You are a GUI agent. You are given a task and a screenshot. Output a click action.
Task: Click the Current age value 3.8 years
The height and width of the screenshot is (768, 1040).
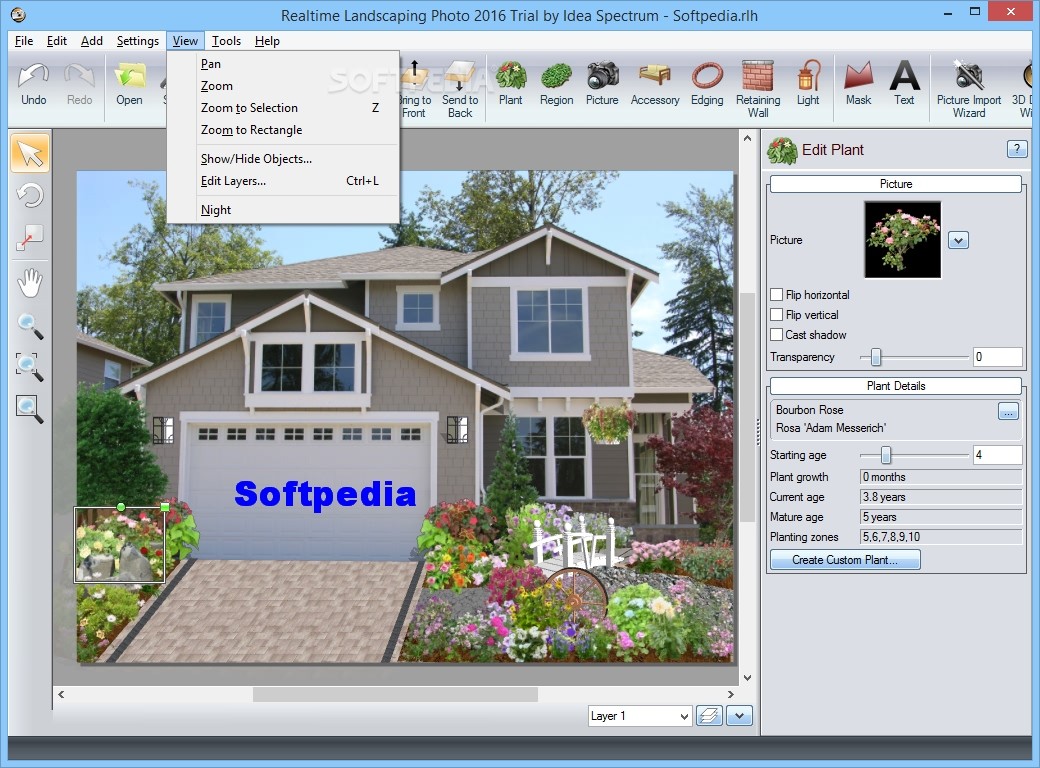click(x=941, y=497)
